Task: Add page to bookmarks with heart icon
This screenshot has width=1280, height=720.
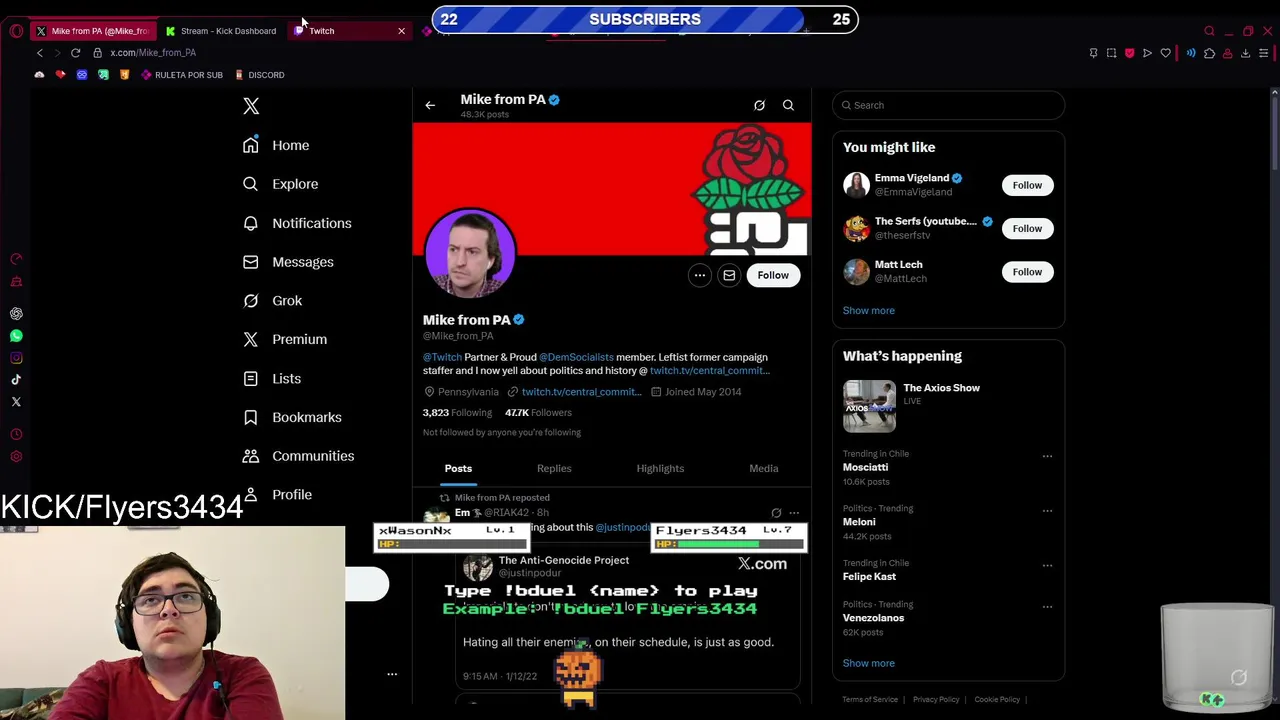Action: coord(1166,53)
